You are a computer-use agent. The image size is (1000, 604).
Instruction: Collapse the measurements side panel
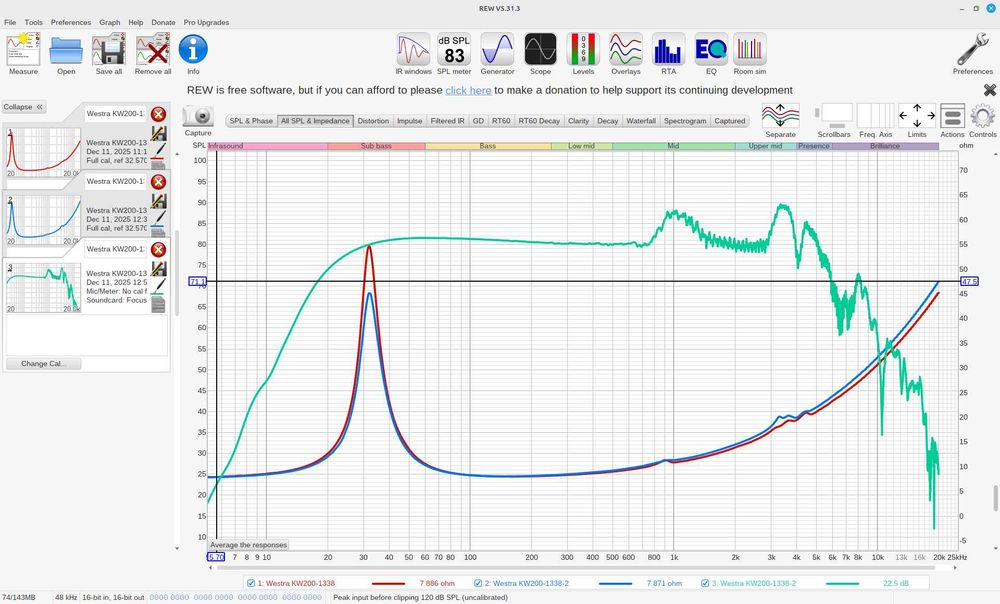(24, 107)
